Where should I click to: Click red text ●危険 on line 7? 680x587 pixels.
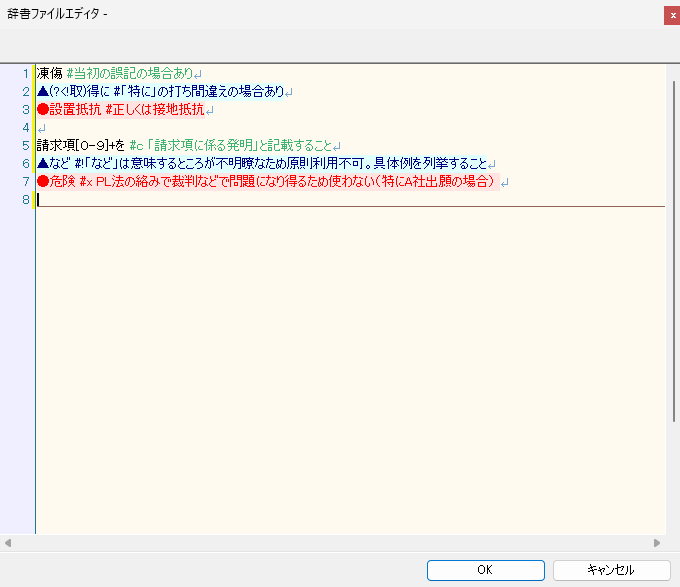[56, 181]
